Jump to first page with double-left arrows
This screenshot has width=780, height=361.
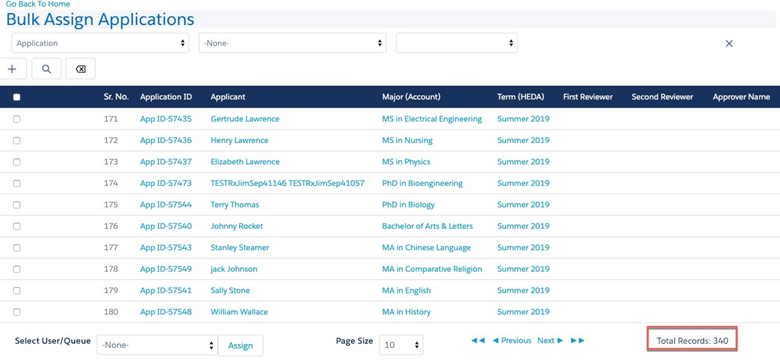click(x=478, y=341)
